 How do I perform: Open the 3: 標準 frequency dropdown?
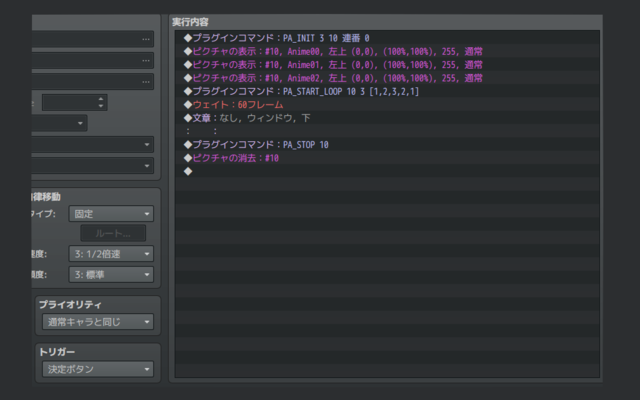click(111, 275)
